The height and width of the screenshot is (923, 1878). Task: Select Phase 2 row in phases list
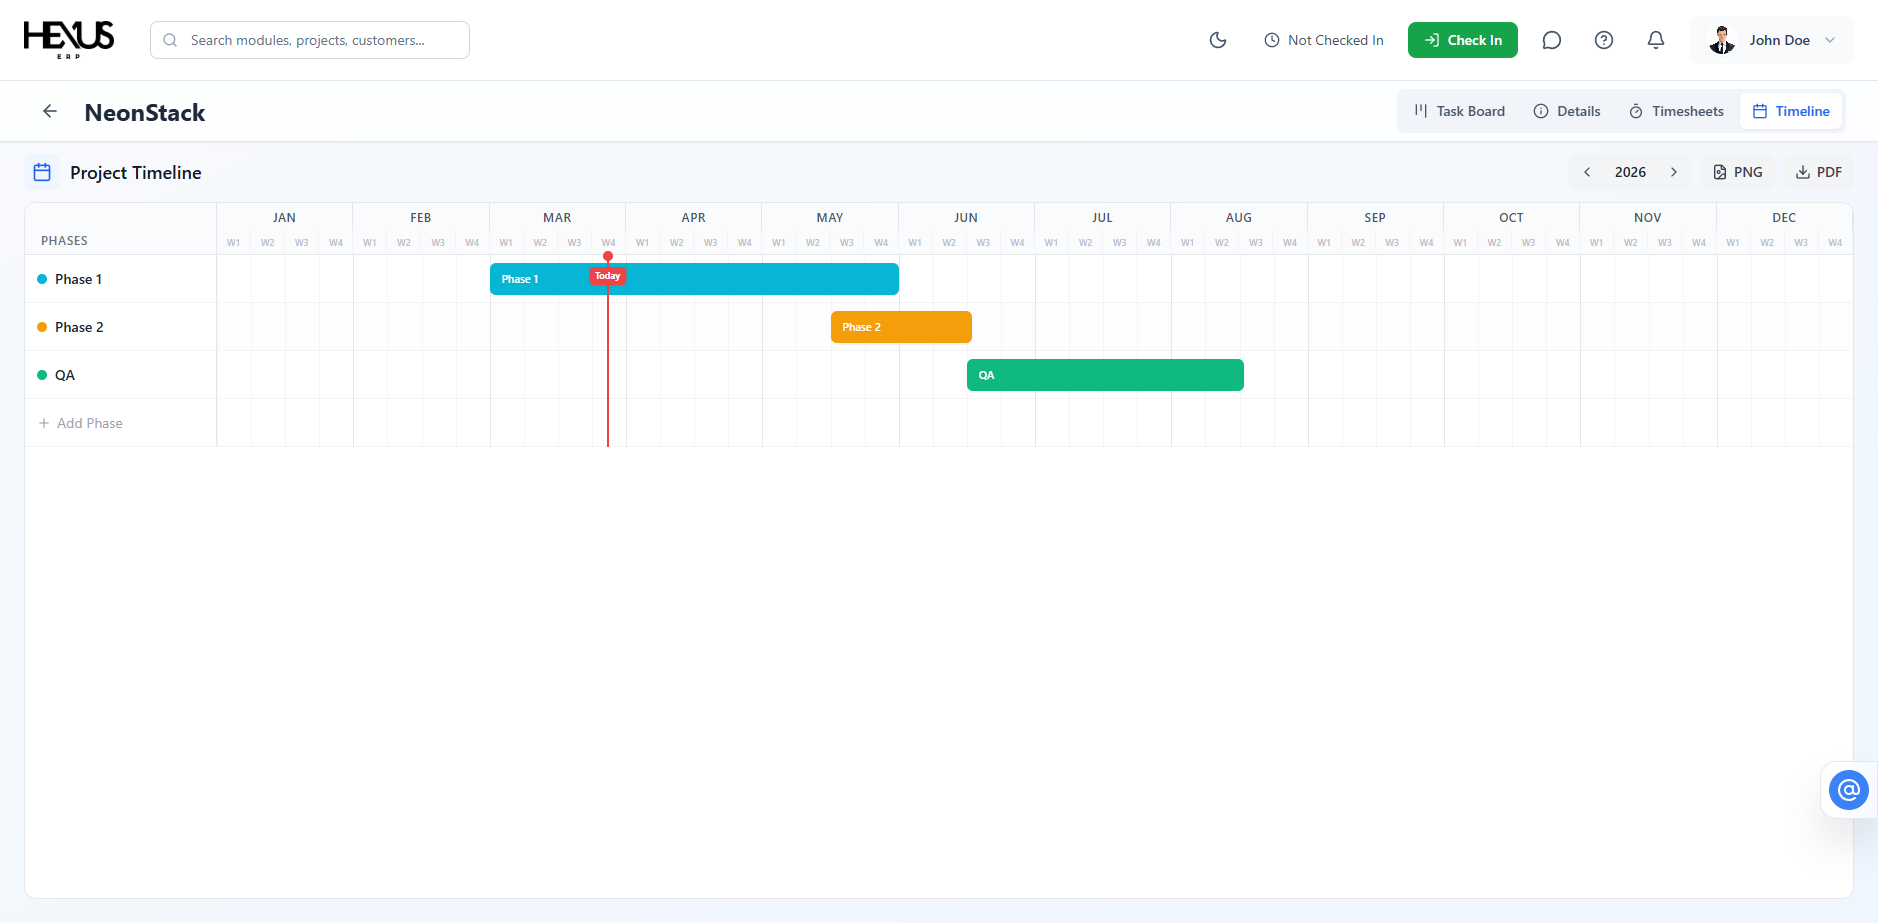[x=121, y=327]
